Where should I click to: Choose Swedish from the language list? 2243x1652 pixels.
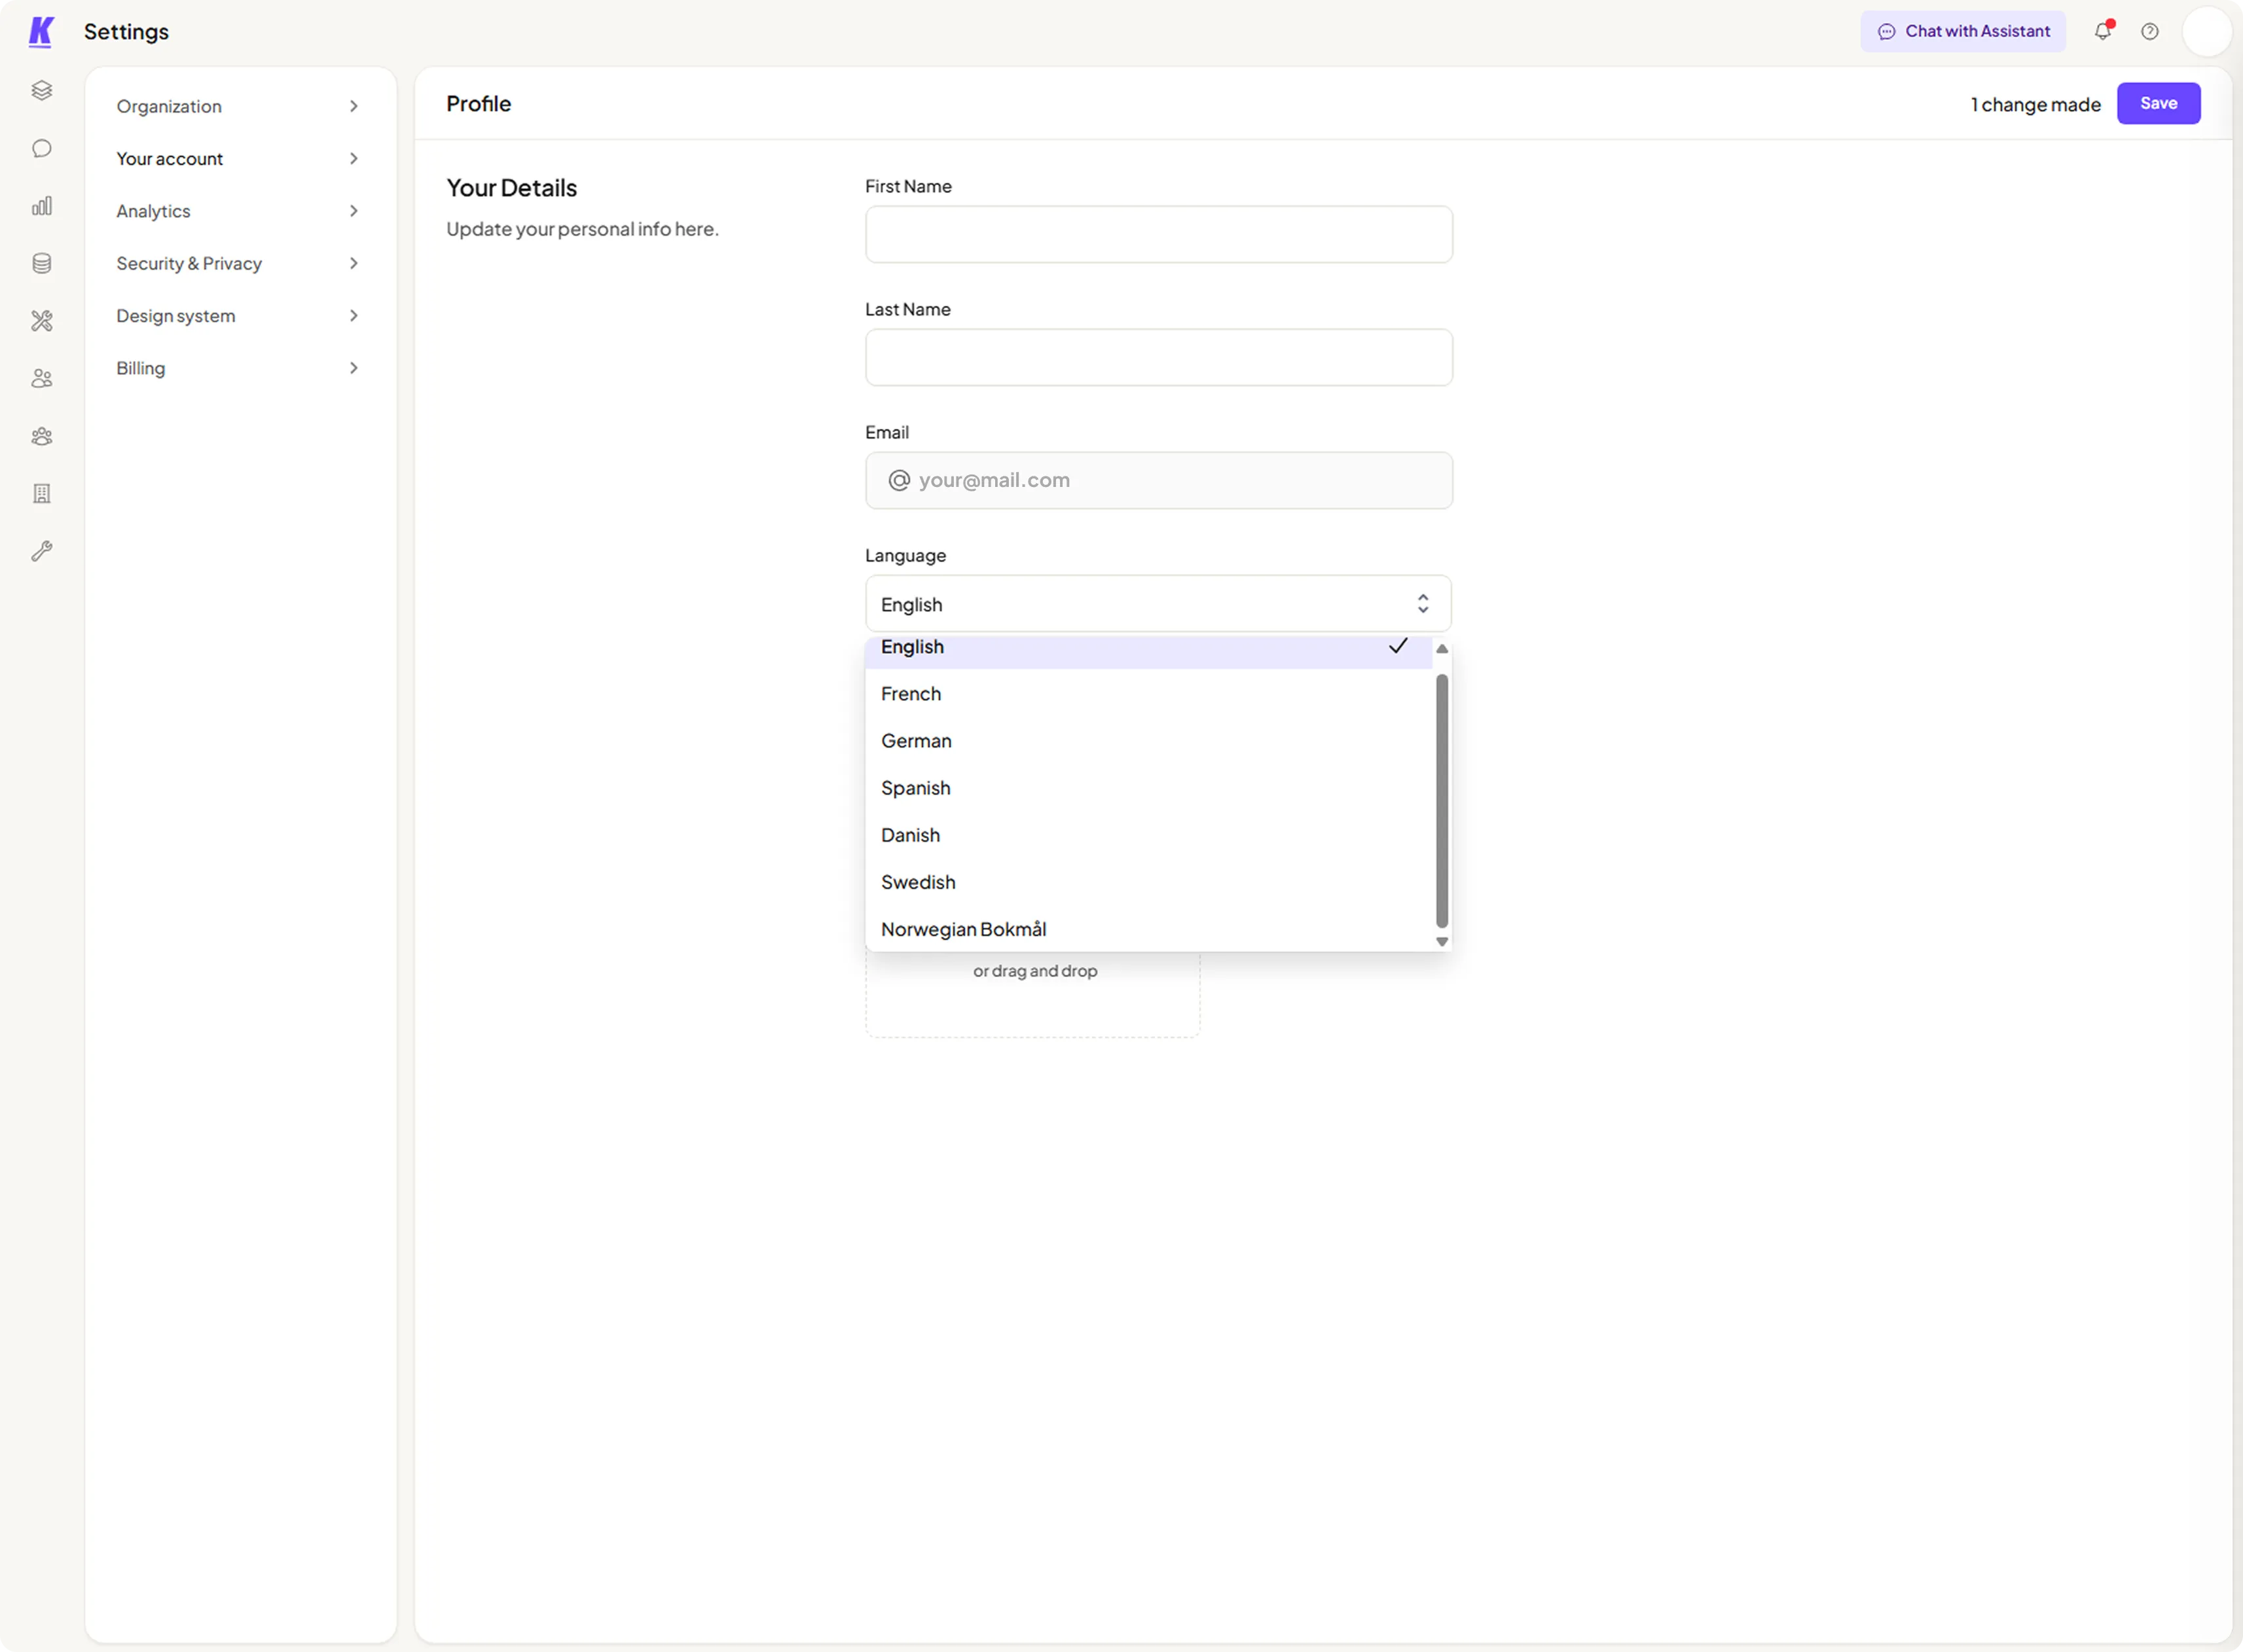coord(1149,882)
